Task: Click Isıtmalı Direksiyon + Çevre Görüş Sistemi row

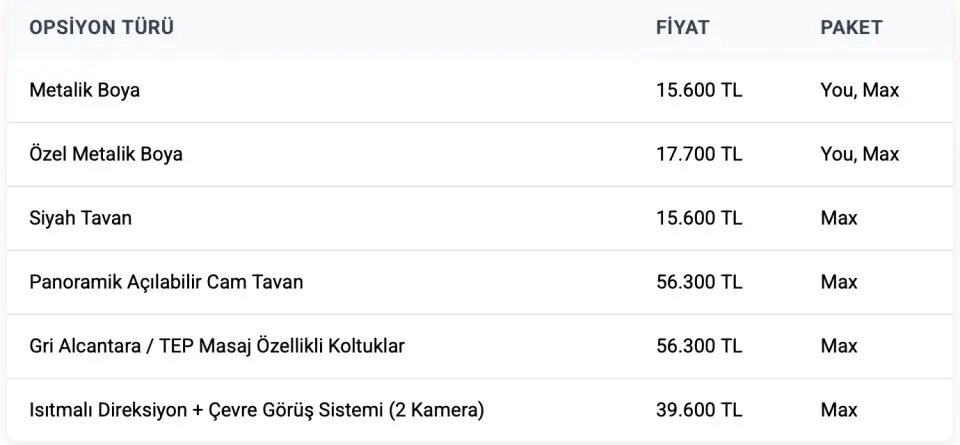Action: coord(257,411)
